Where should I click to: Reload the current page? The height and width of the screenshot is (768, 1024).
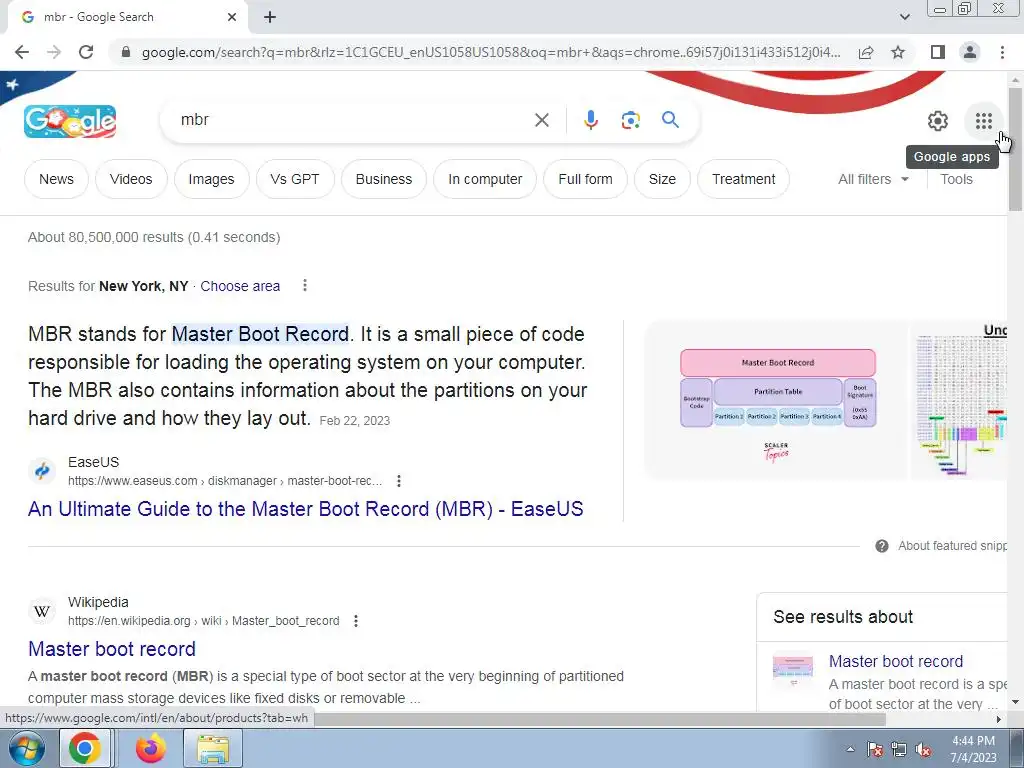(x=86, y=52)
